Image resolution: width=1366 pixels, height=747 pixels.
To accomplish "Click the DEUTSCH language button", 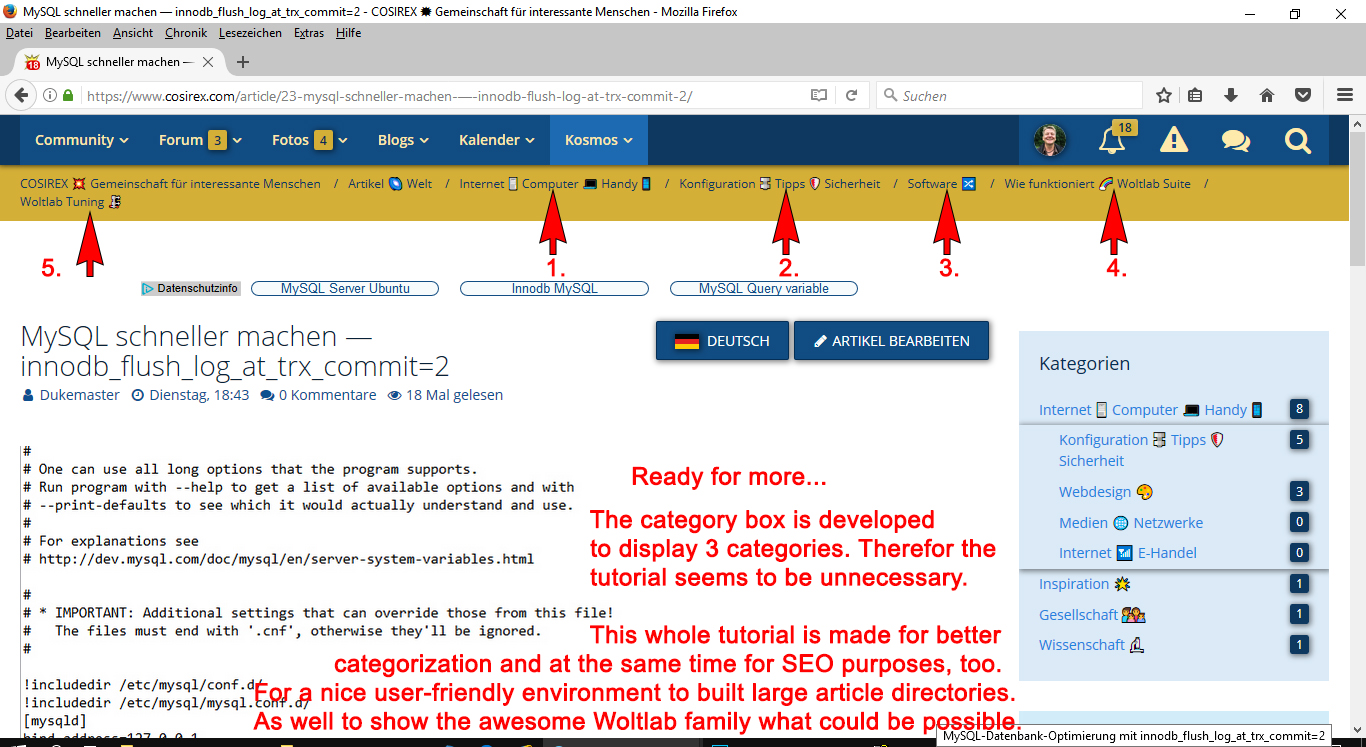I will [722, 341].
